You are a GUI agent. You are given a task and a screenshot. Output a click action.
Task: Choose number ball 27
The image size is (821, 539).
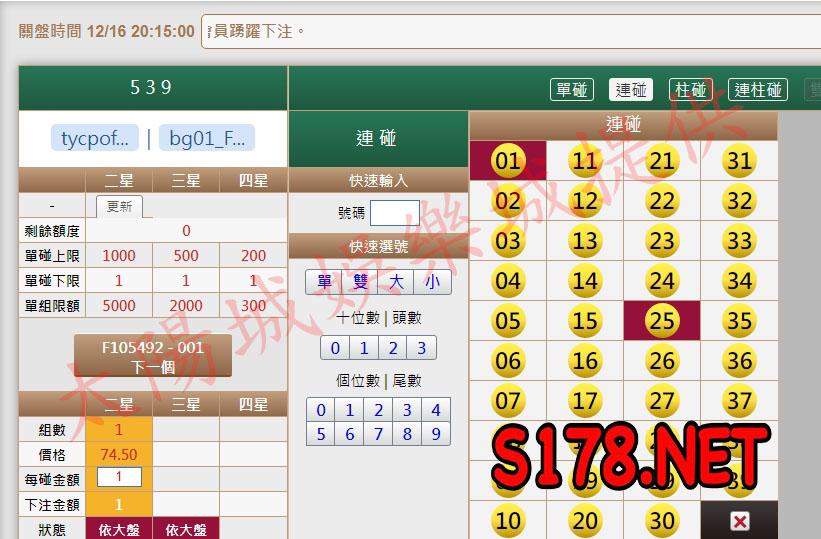(x=662, y=401)
